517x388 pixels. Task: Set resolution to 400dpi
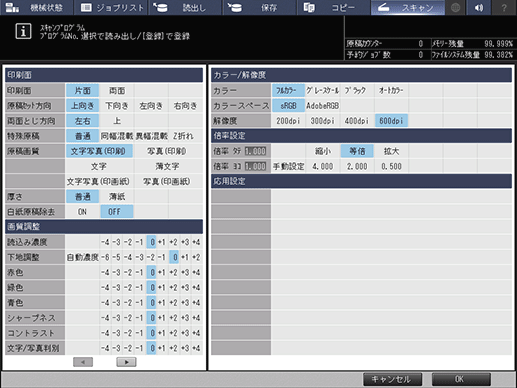[357, 121]
